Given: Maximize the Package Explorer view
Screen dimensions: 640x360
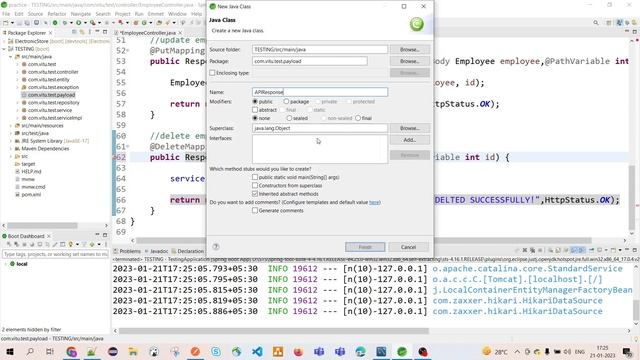Looking at the screenshot, I should coord(105,32).
